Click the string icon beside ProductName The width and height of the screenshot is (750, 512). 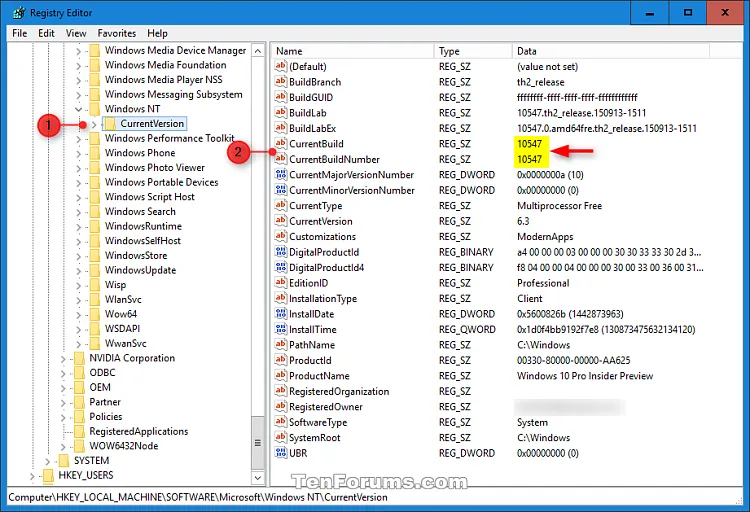[x=280, y=376]
